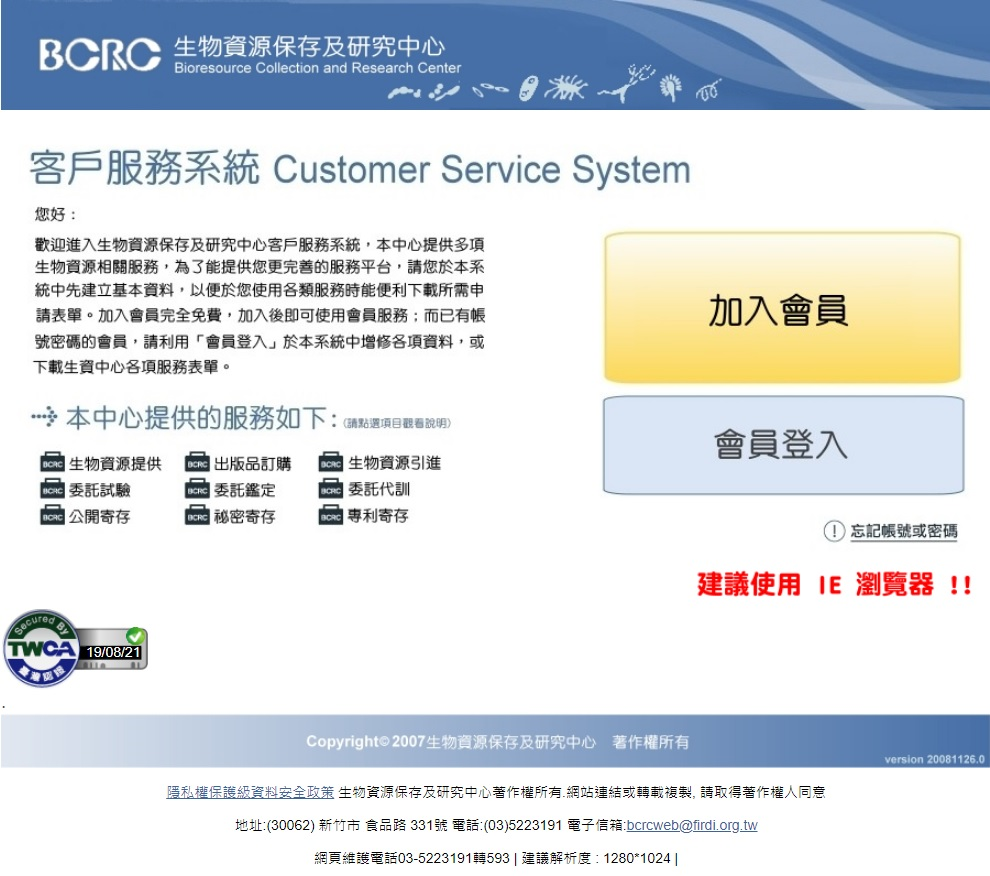
Task: Click the briefcase icon beside 委託鑑定
Action: pyautogui.click(x=197, y=489)
